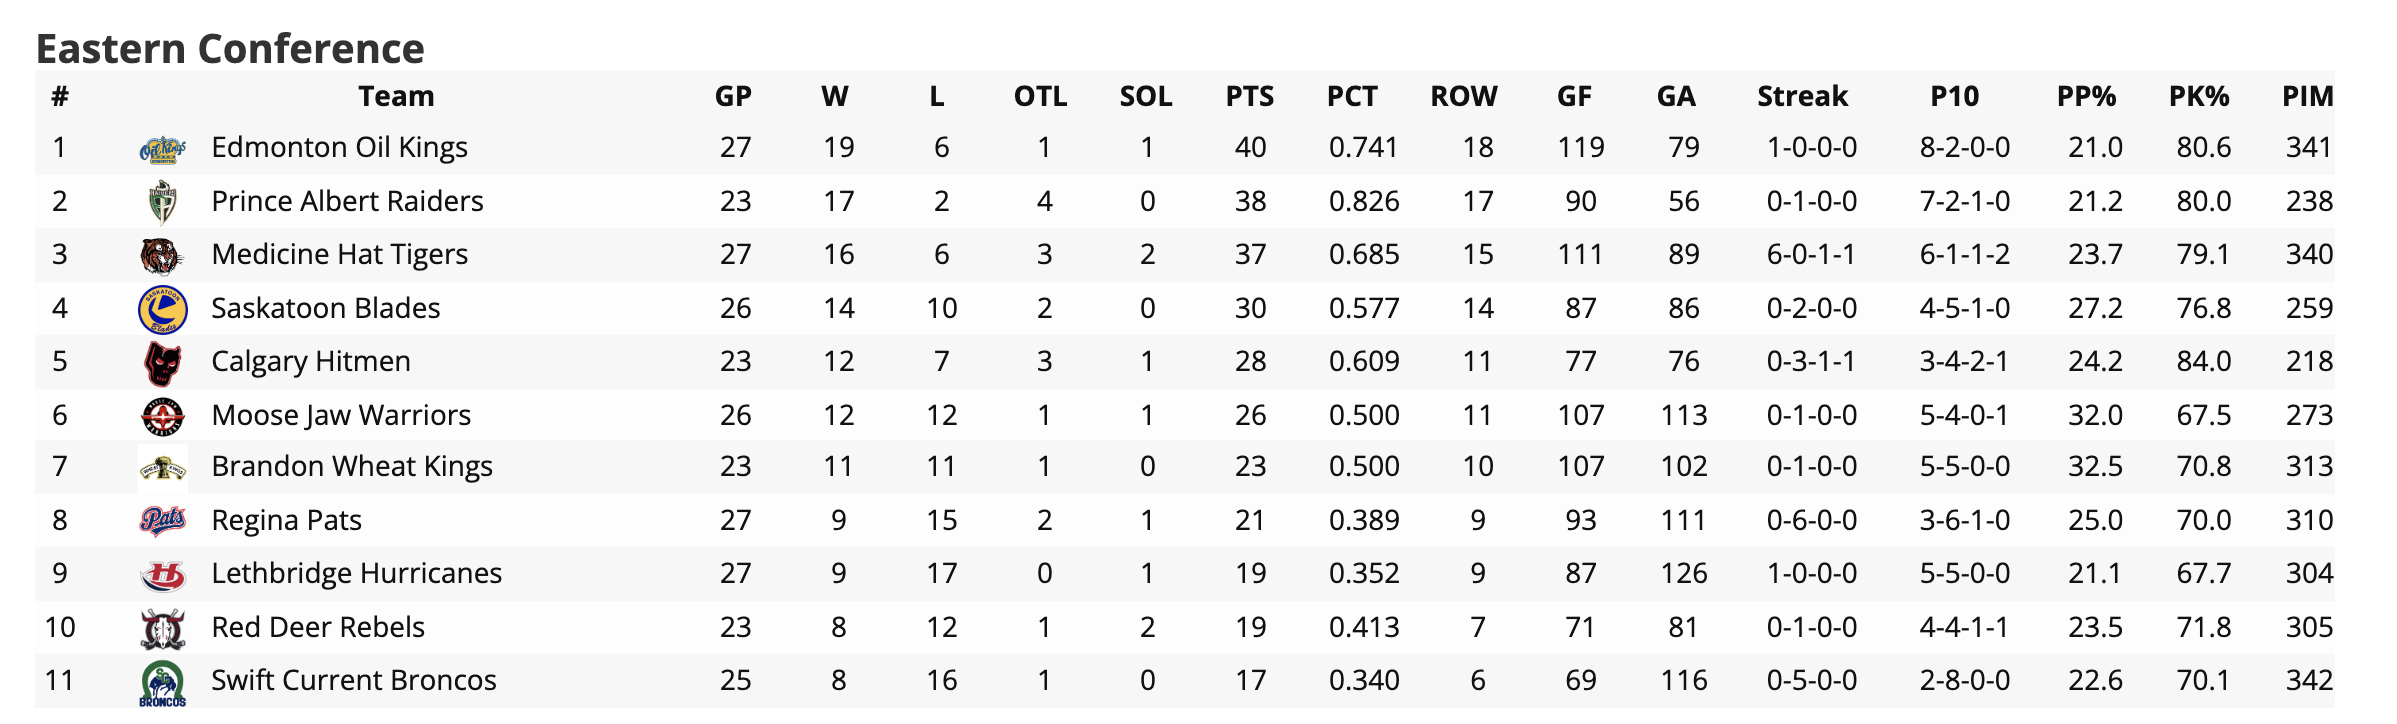Click the Red Deer Rebels logo
This screenshot has width=2397, height=724.
162,629
